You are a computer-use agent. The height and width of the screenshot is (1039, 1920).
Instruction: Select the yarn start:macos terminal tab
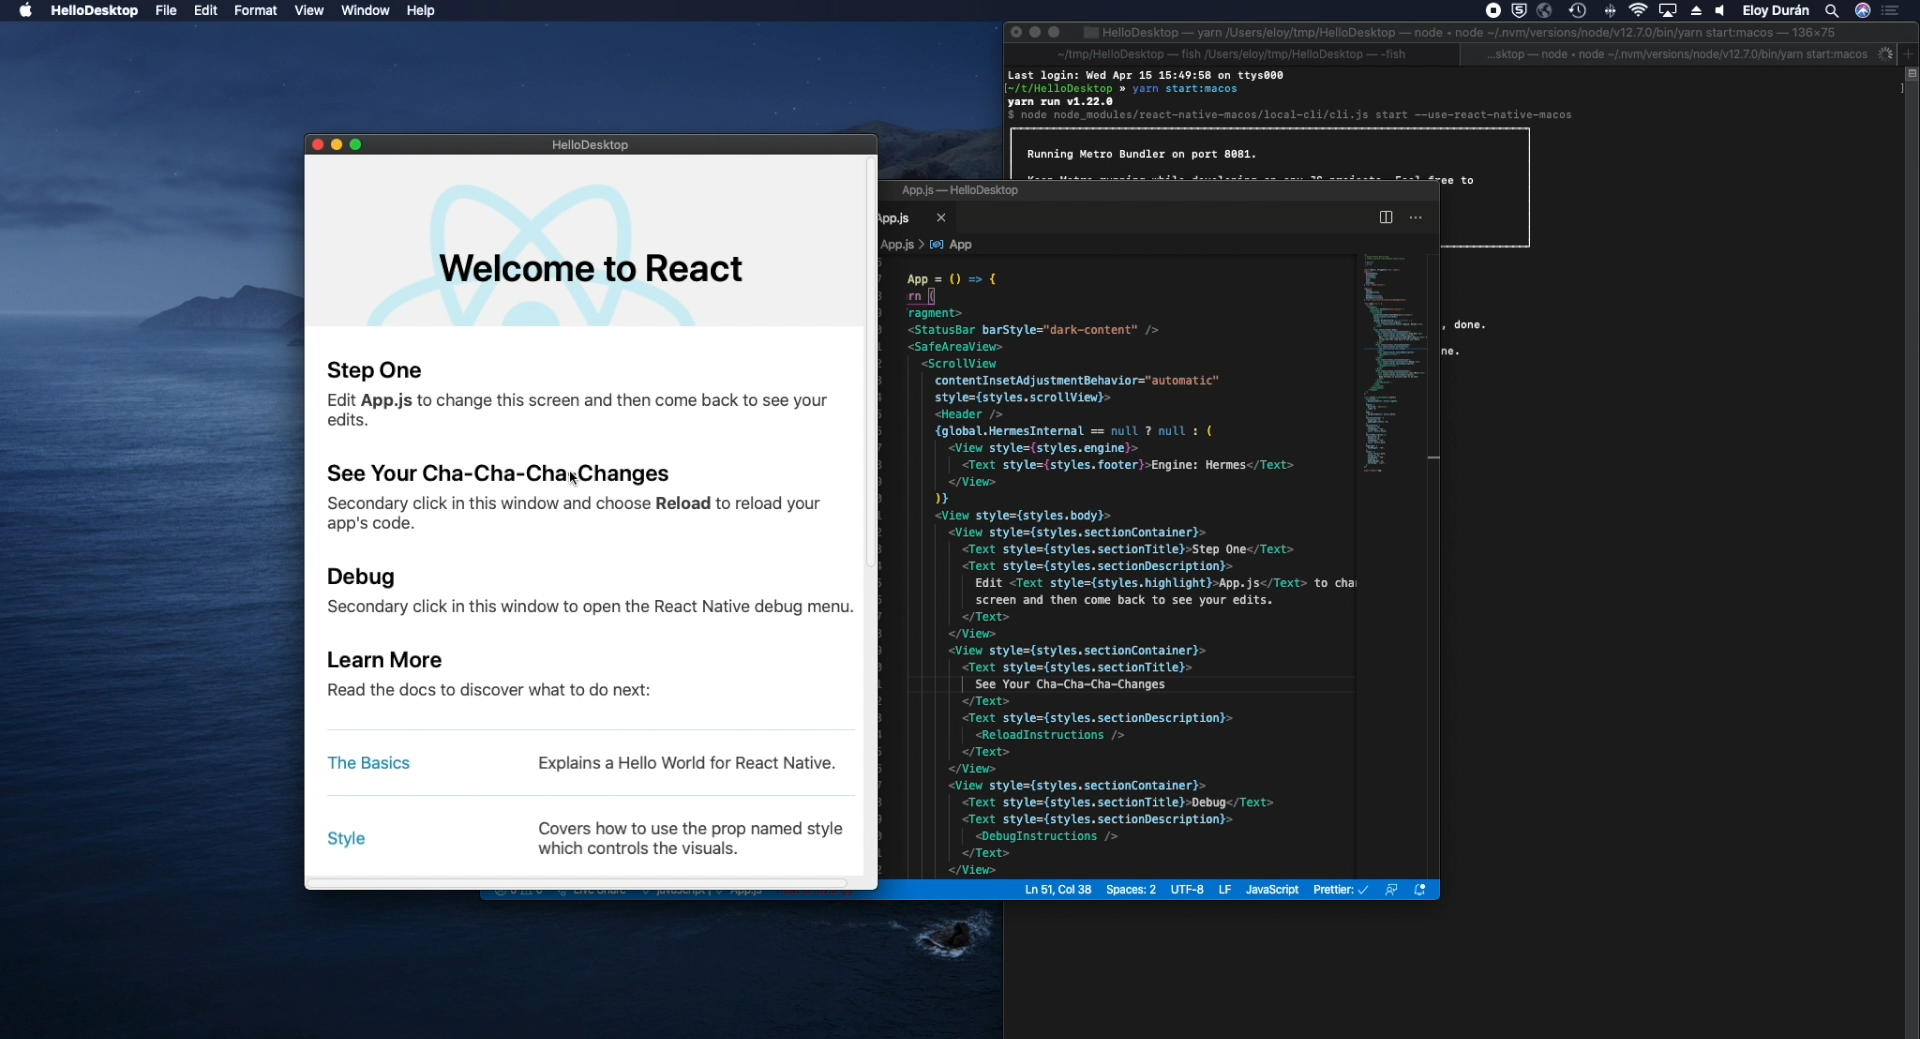pos(1676,54)
